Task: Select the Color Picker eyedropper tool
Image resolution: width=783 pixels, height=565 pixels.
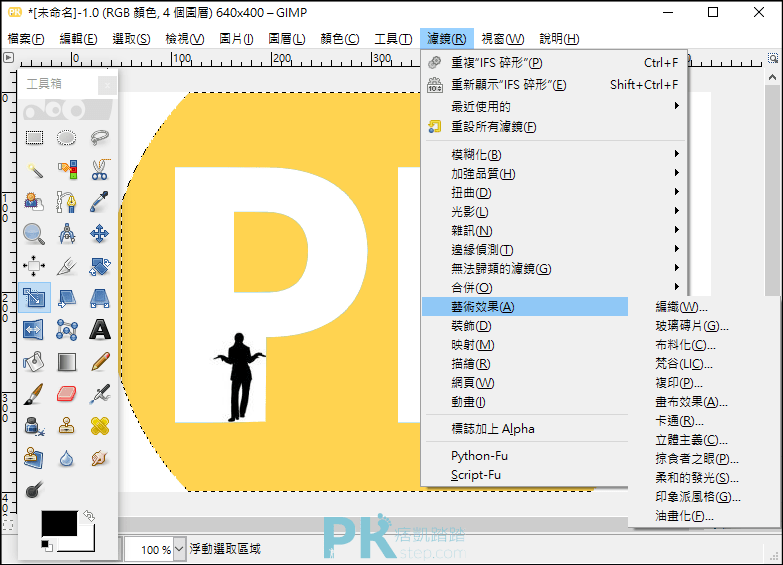Action: (99, 201)
